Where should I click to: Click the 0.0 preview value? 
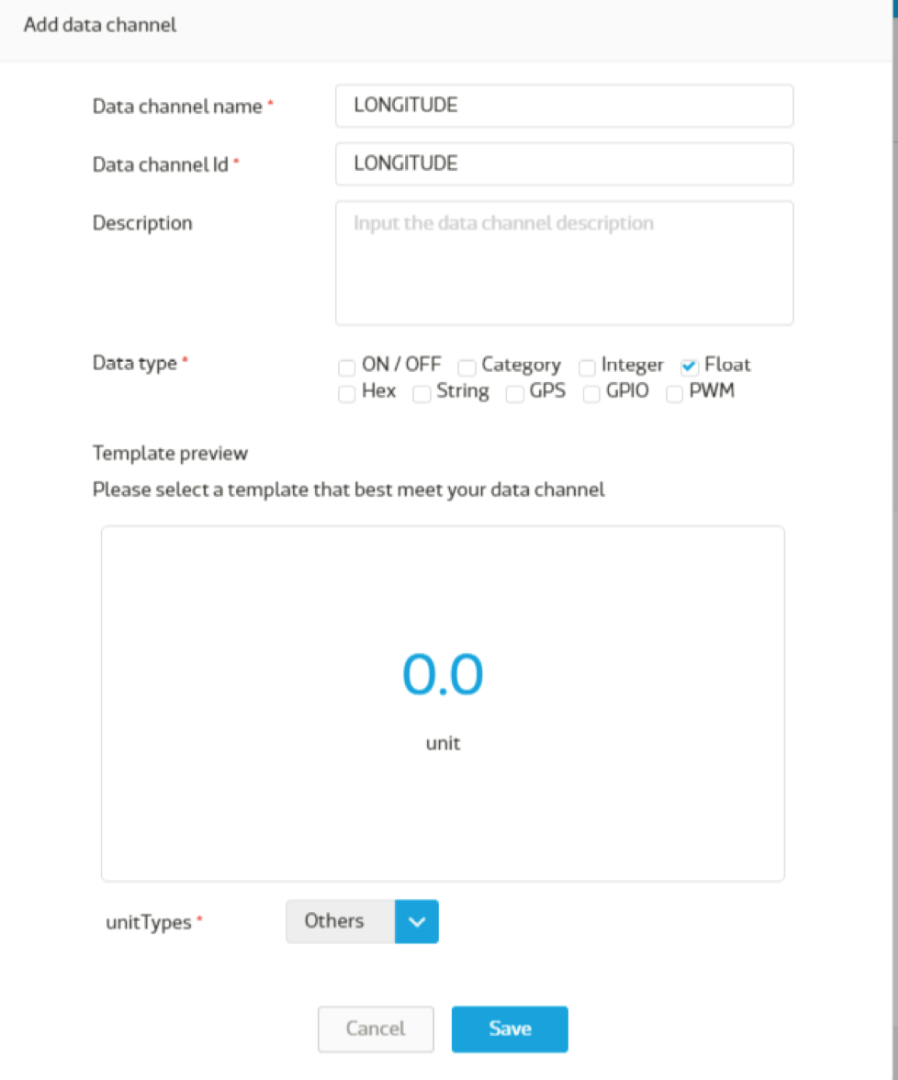443,674
